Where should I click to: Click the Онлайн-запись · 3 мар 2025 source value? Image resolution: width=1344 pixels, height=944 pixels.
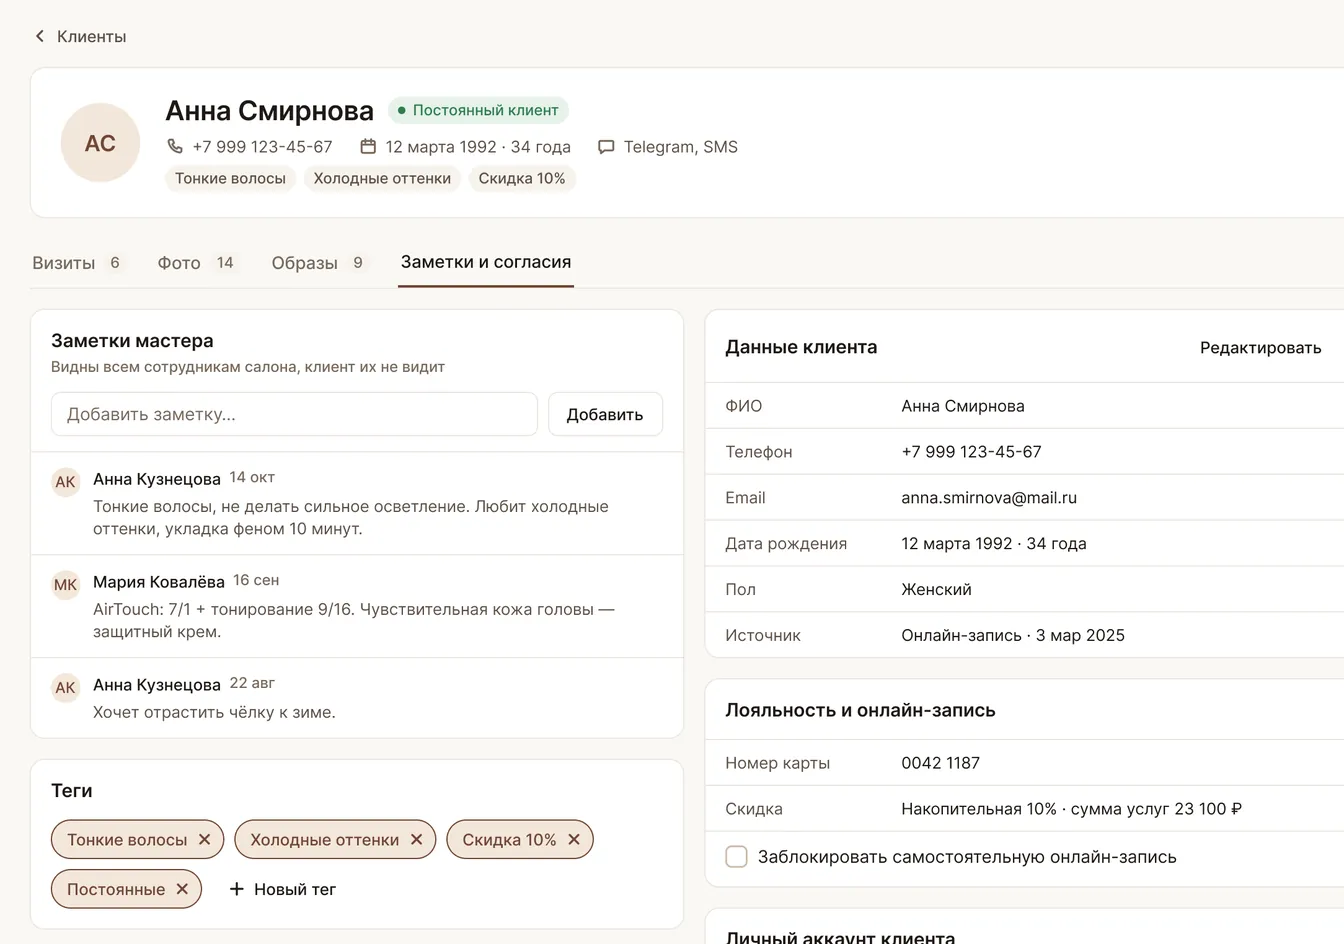tap(1013, 636)
